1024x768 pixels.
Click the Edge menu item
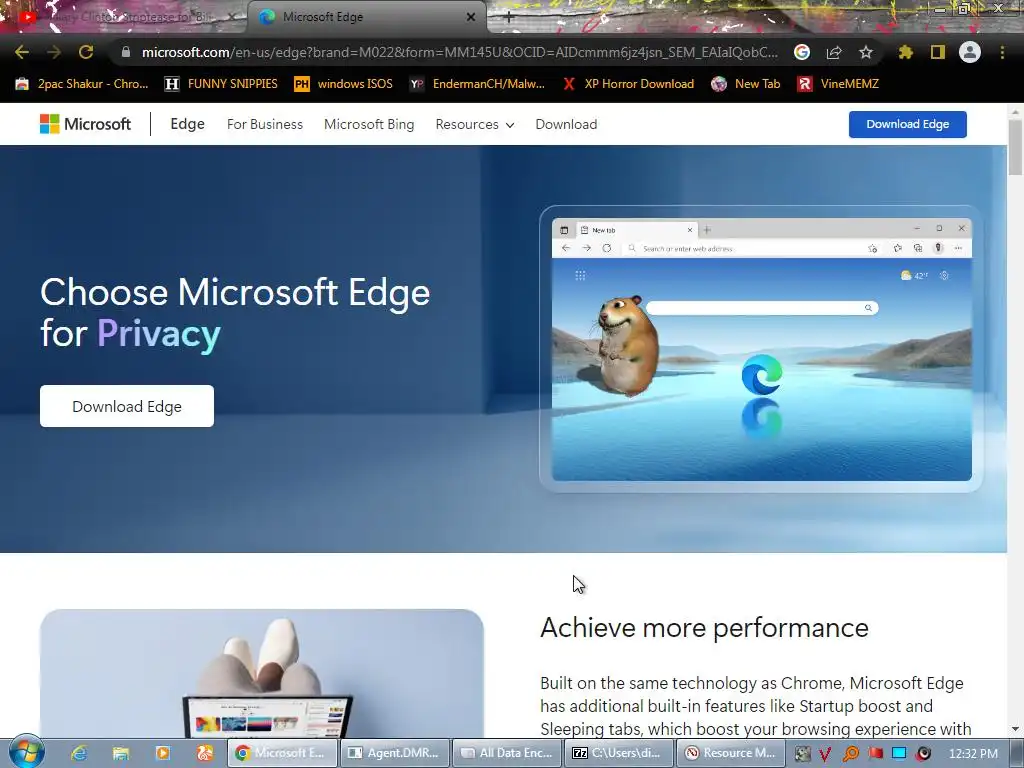point(187,124)
